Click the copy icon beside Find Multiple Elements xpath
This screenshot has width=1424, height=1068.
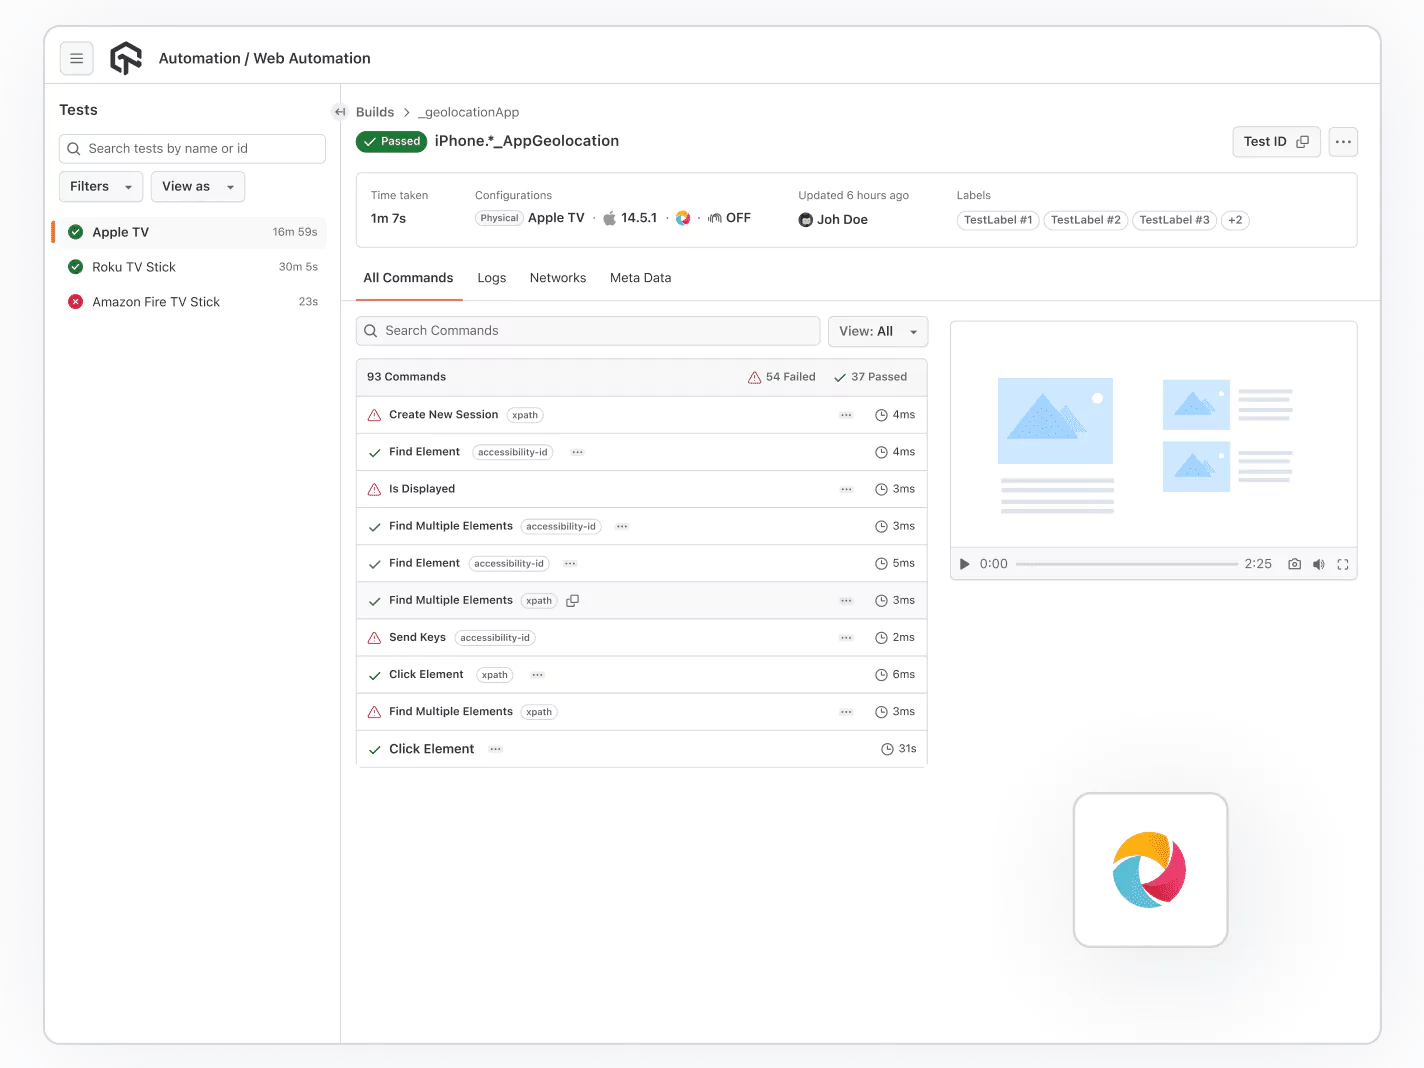pyautogui.click(x=572, y=600)
